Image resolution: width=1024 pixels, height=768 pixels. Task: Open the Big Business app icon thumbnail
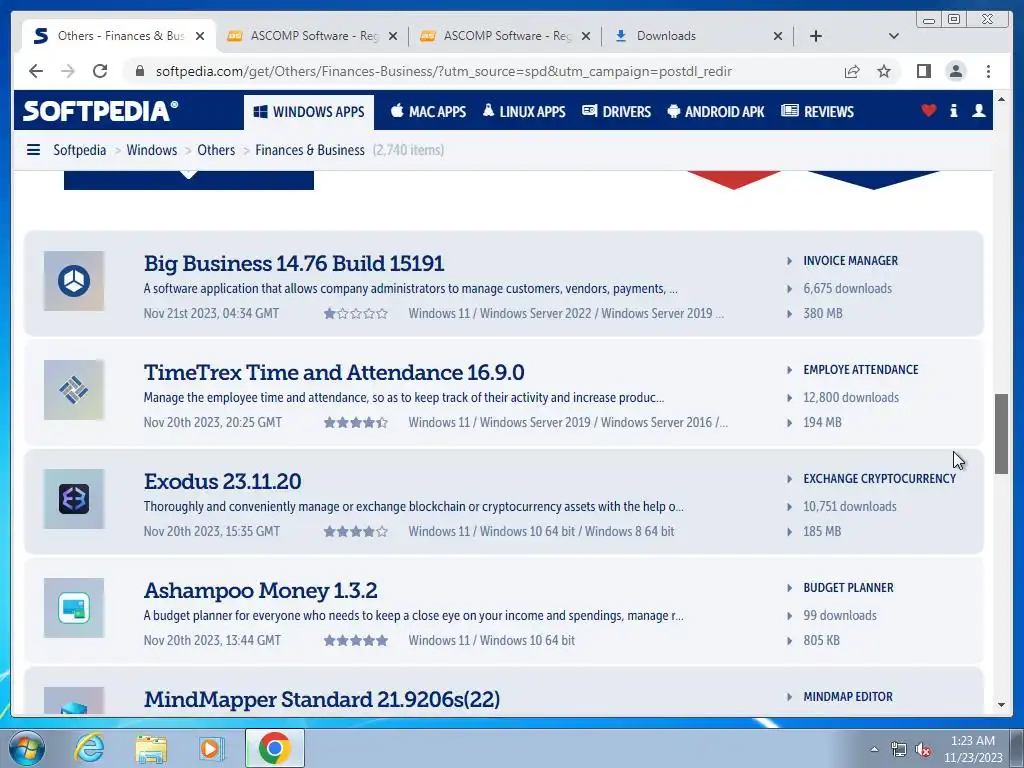74,281
